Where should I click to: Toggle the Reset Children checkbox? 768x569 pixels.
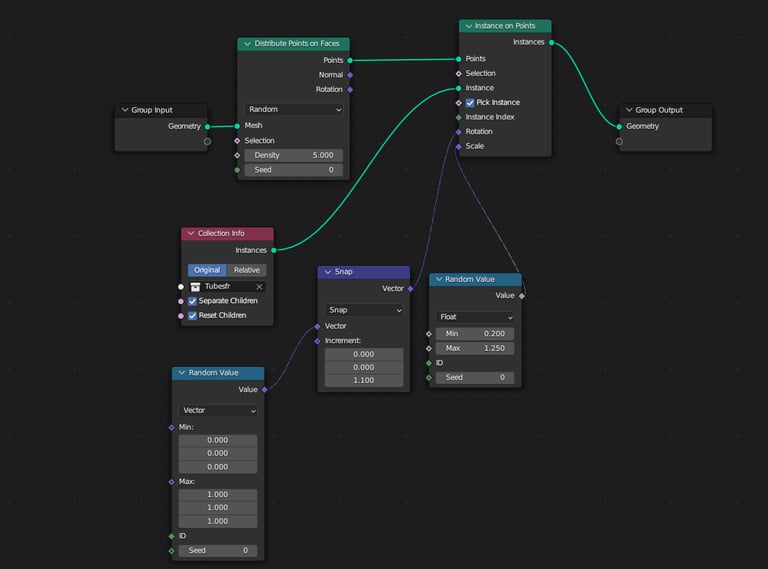tap(192, 315)
